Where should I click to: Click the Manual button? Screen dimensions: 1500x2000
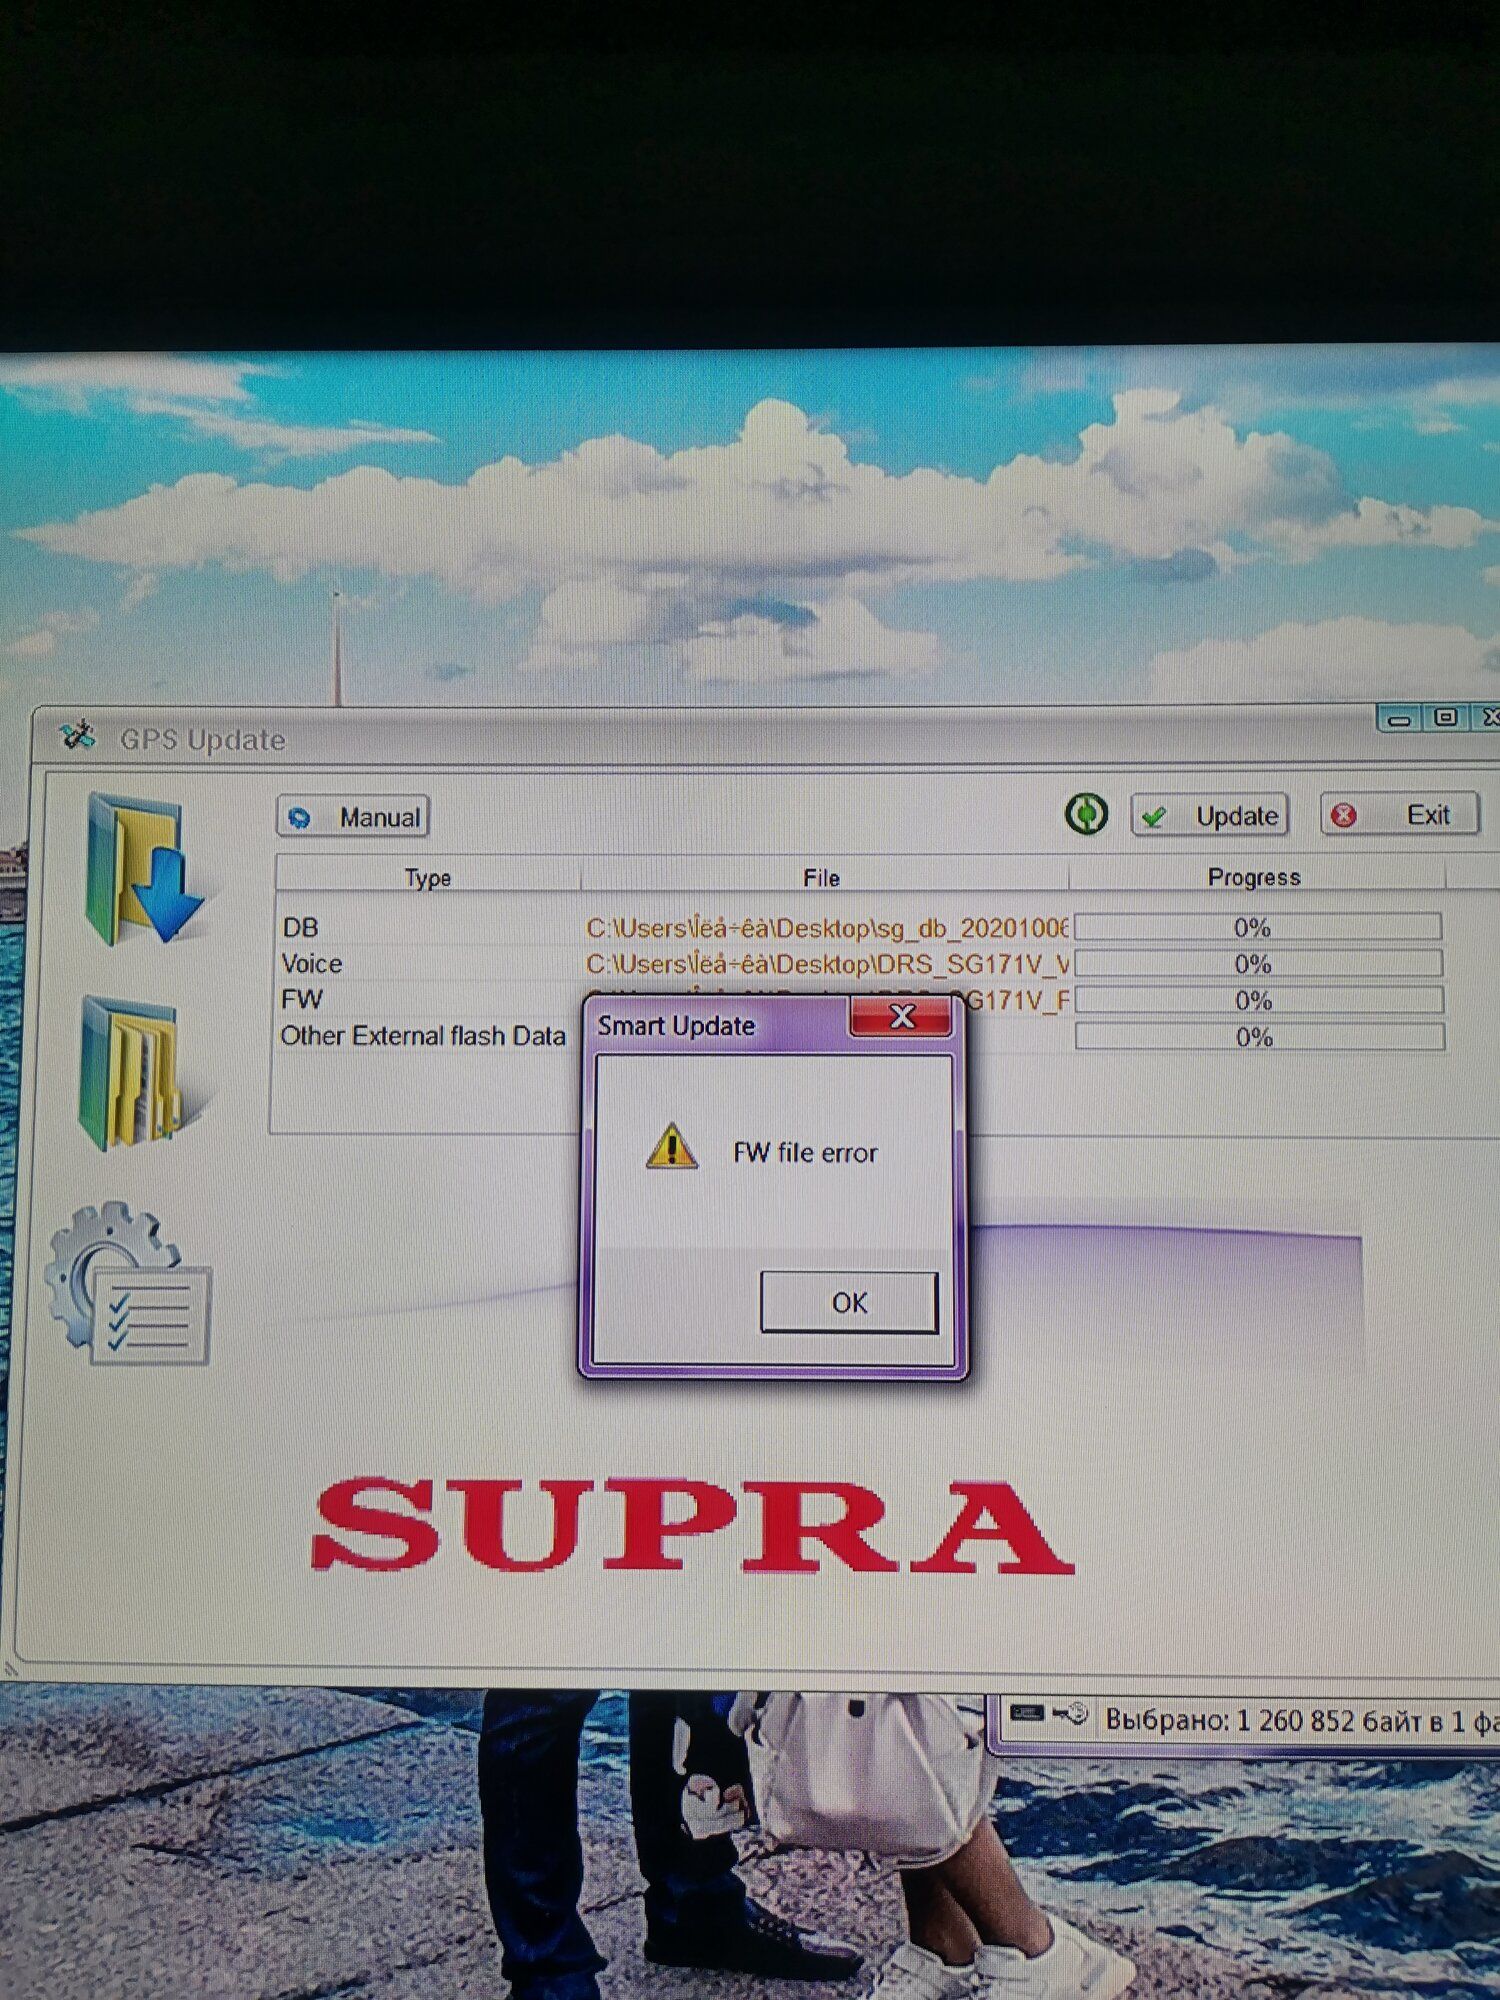click(x=353, y=817)
